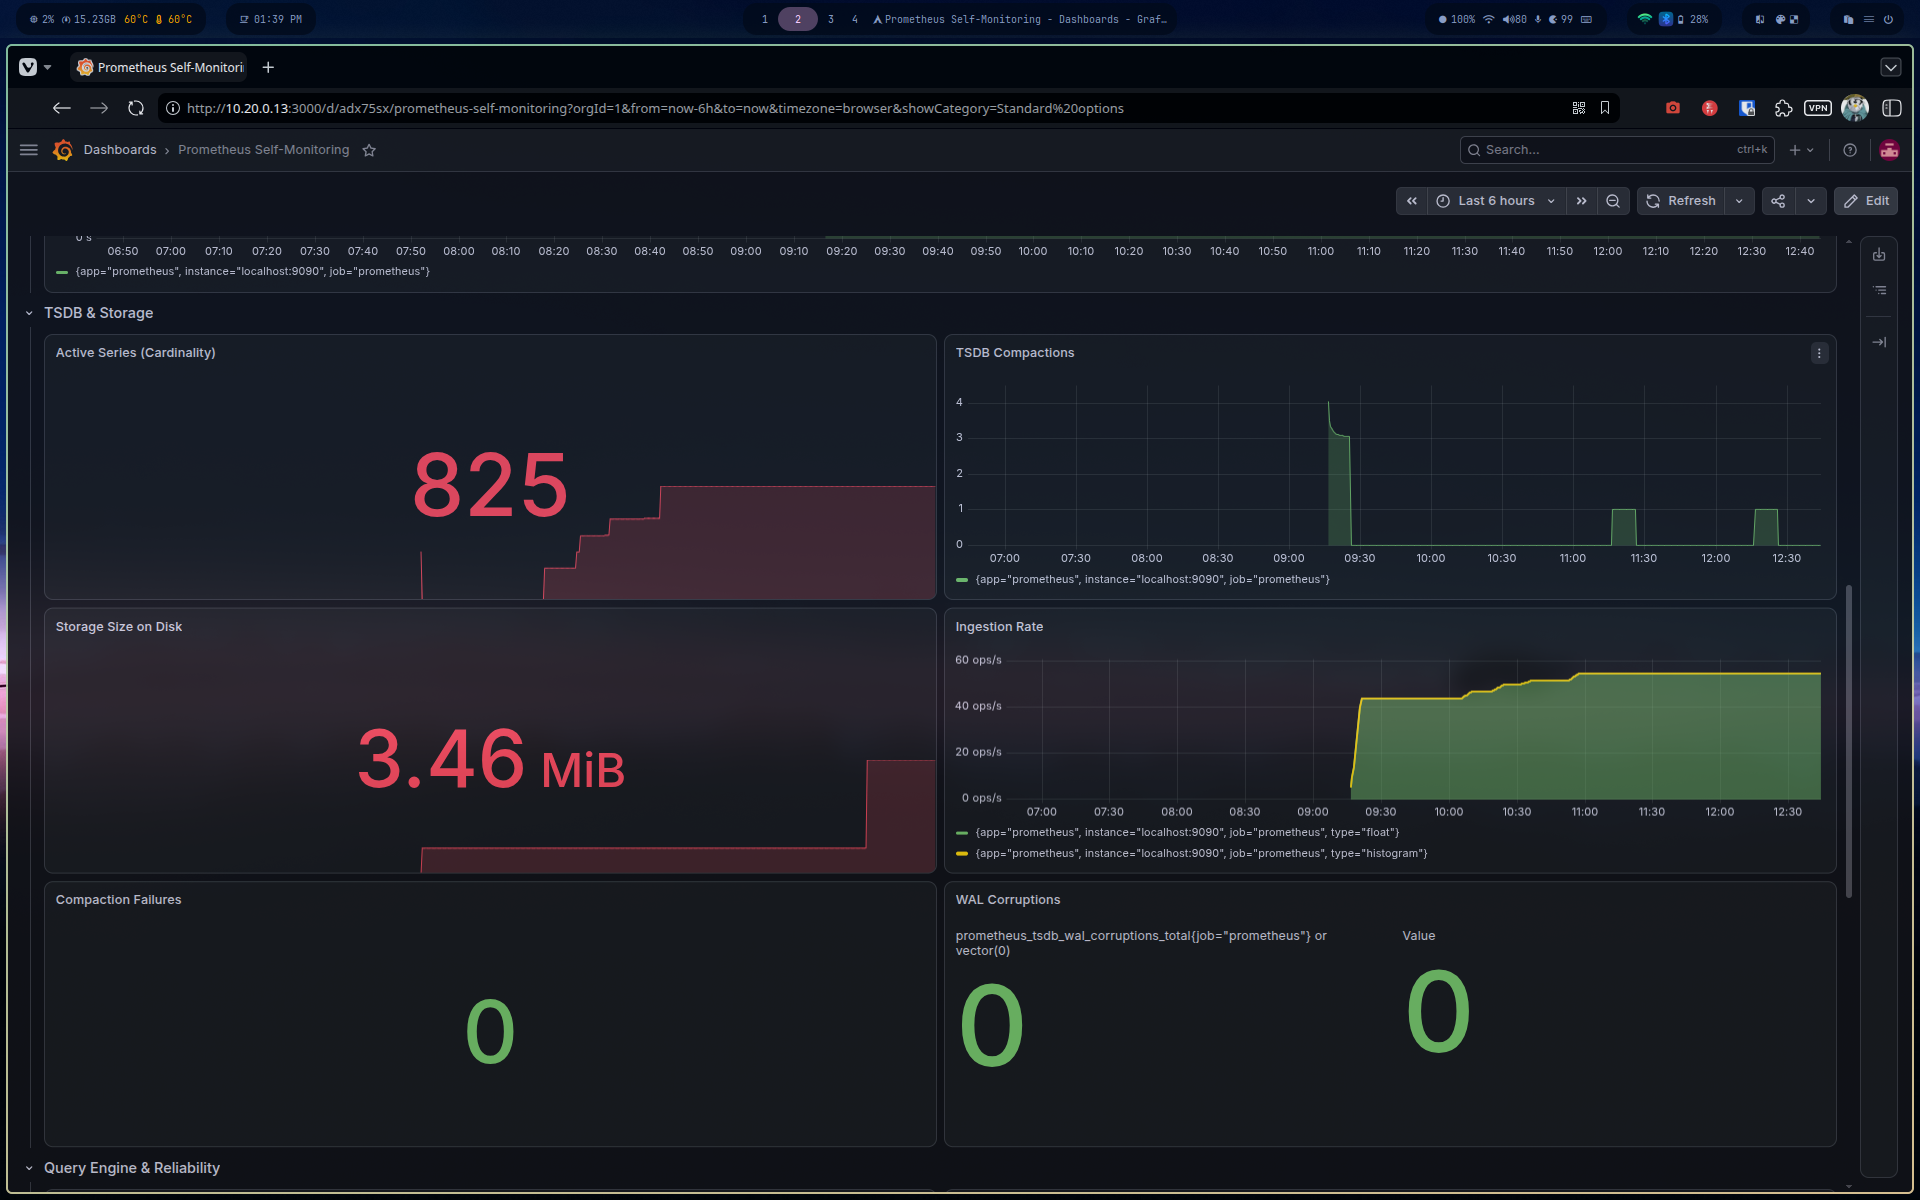Shift time range backward

[1412, 201]
